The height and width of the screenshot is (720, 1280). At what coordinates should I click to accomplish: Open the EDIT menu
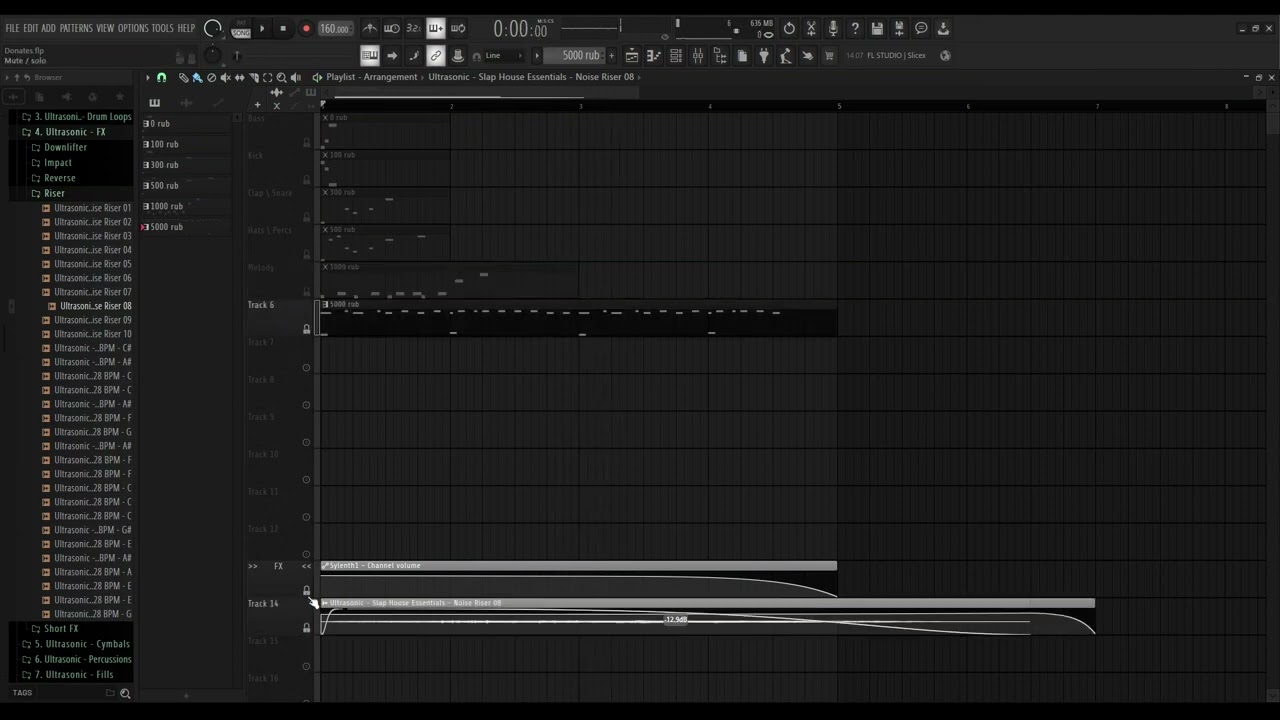tap(31, 28)
